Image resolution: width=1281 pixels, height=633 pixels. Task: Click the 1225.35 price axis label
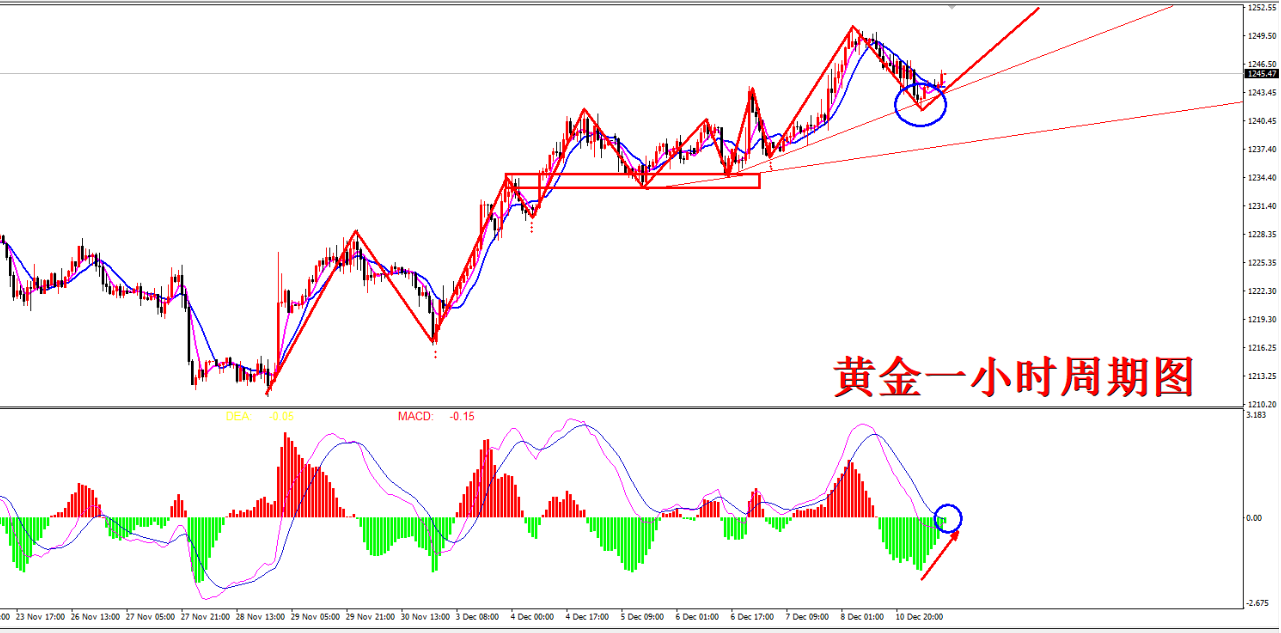pyautogui.click(x=1262, y=263)
